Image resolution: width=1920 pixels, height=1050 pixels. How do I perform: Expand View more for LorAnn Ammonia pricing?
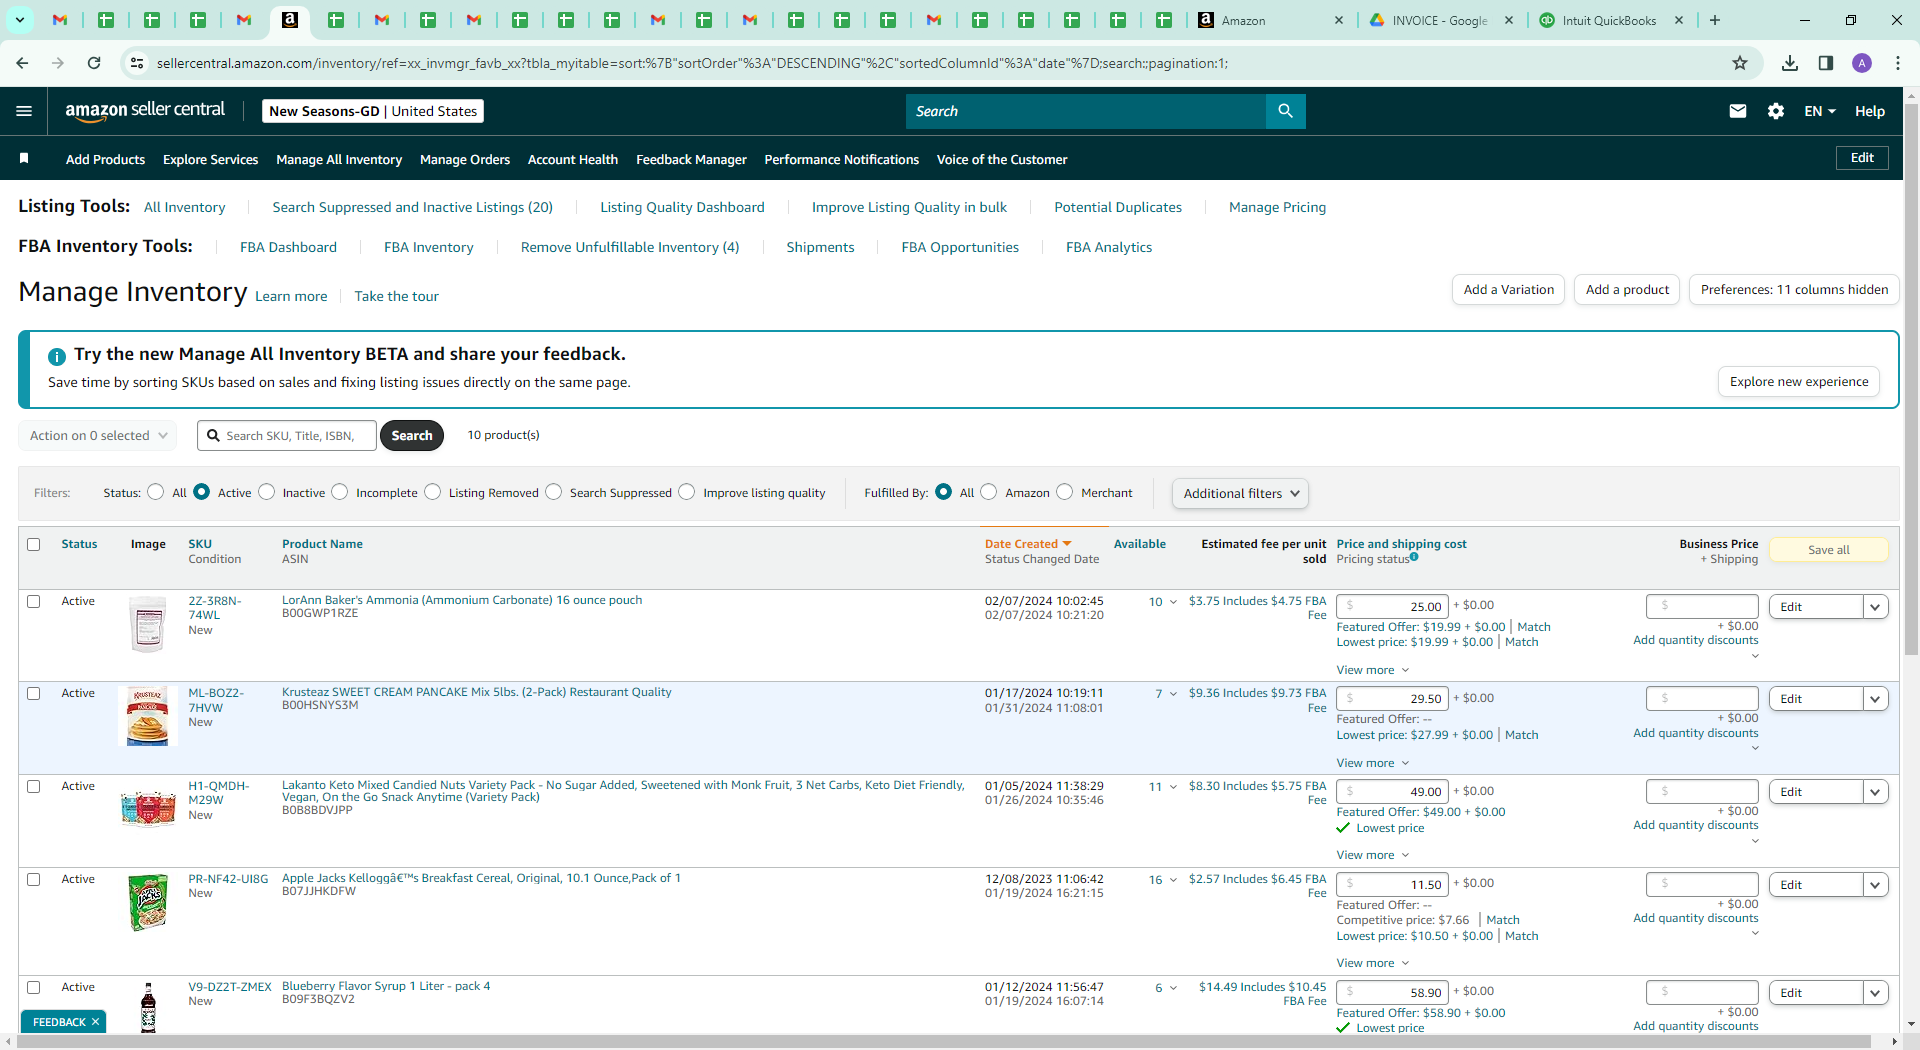(x=1373, y=670)
